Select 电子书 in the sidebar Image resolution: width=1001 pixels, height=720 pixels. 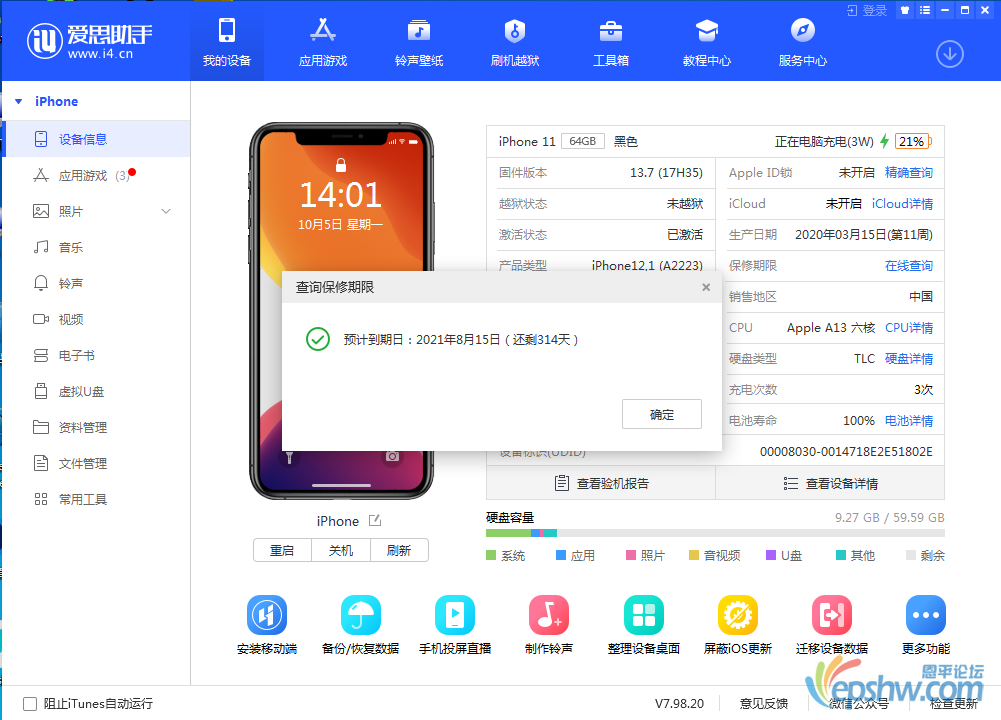(x=98, y=355)
